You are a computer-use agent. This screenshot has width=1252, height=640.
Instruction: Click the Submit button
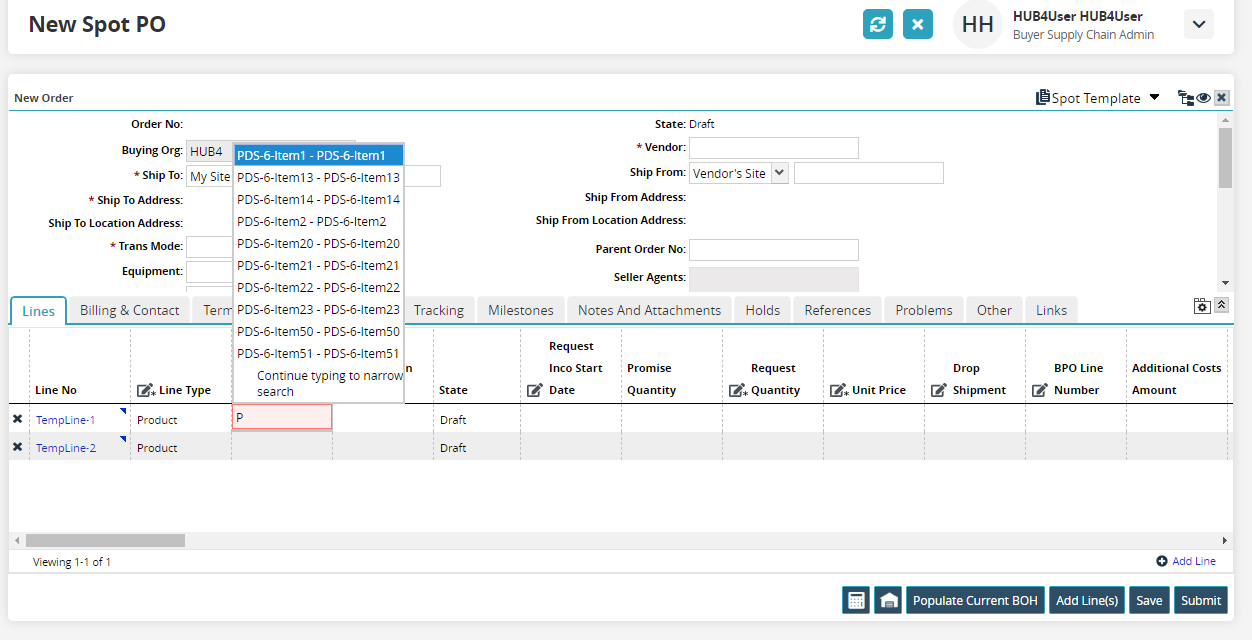coord(1200,600)
